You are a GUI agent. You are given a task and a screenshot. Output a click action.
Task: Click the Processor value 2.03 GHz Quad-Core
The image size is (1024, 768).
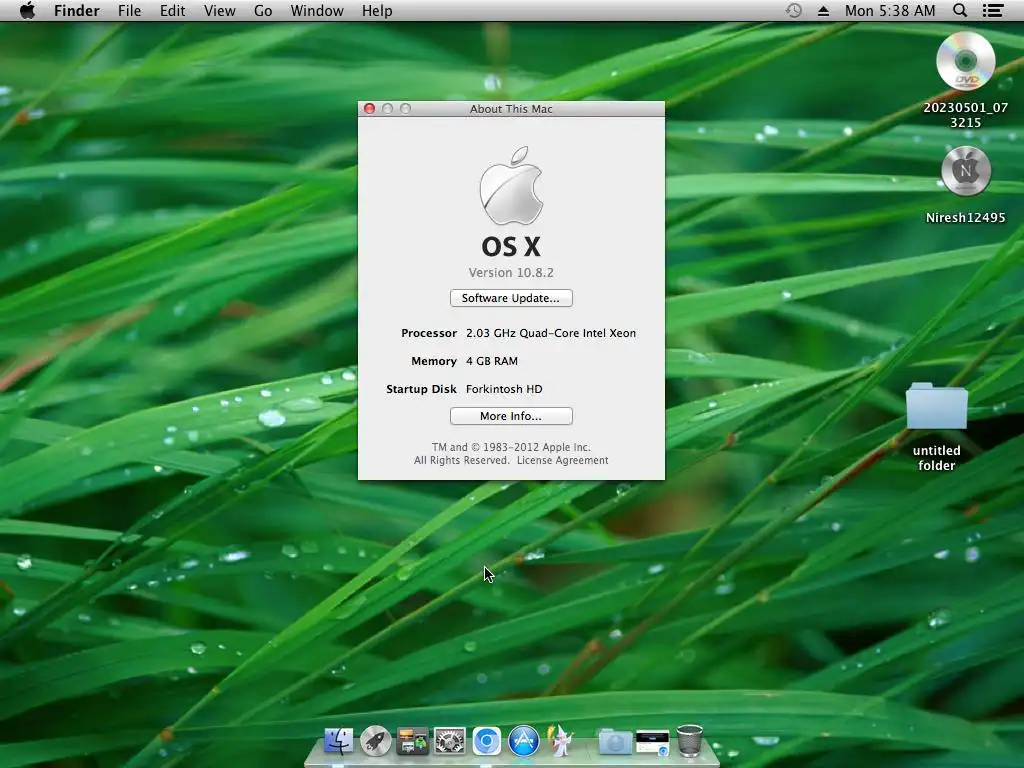tap(551, 333)
